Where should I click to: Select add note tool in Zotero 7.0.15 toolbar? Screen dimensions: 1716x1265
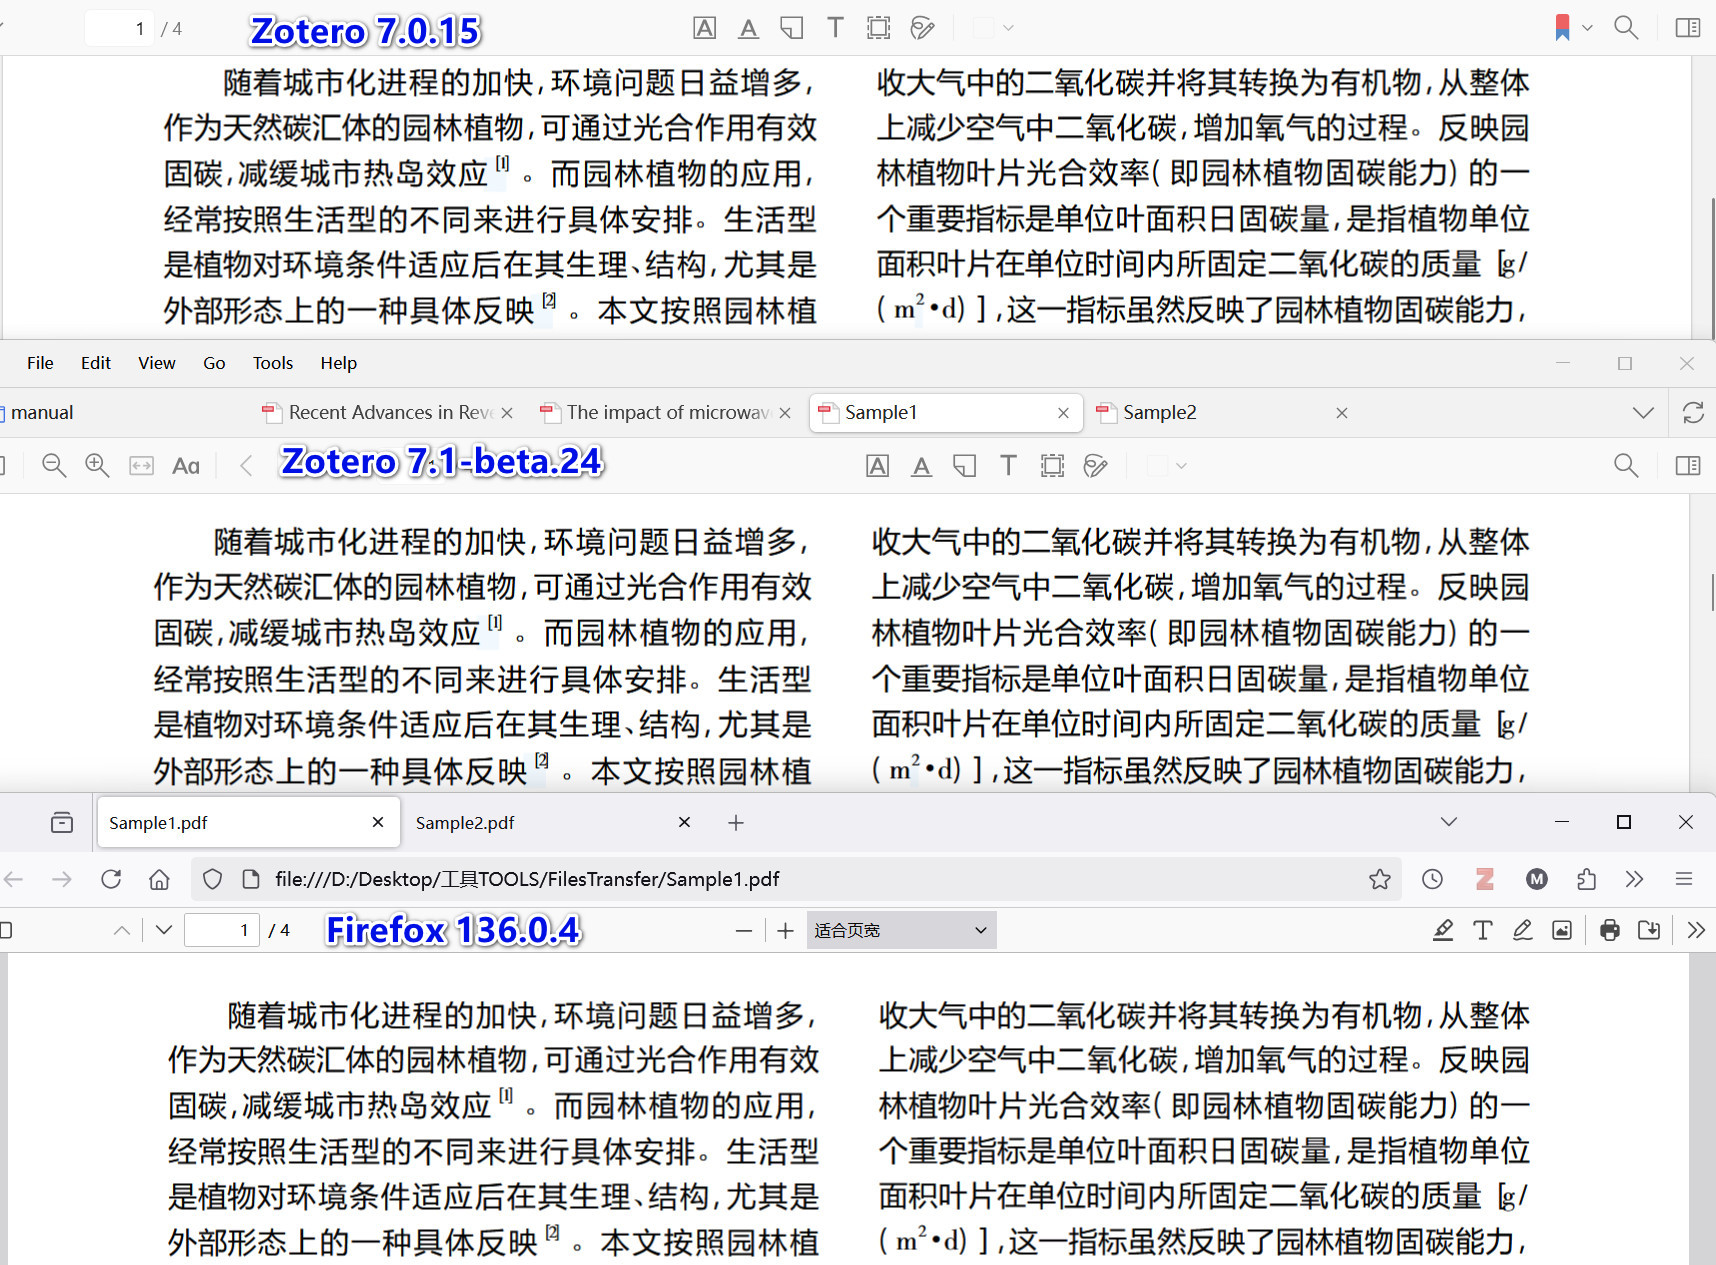point(792,28)
